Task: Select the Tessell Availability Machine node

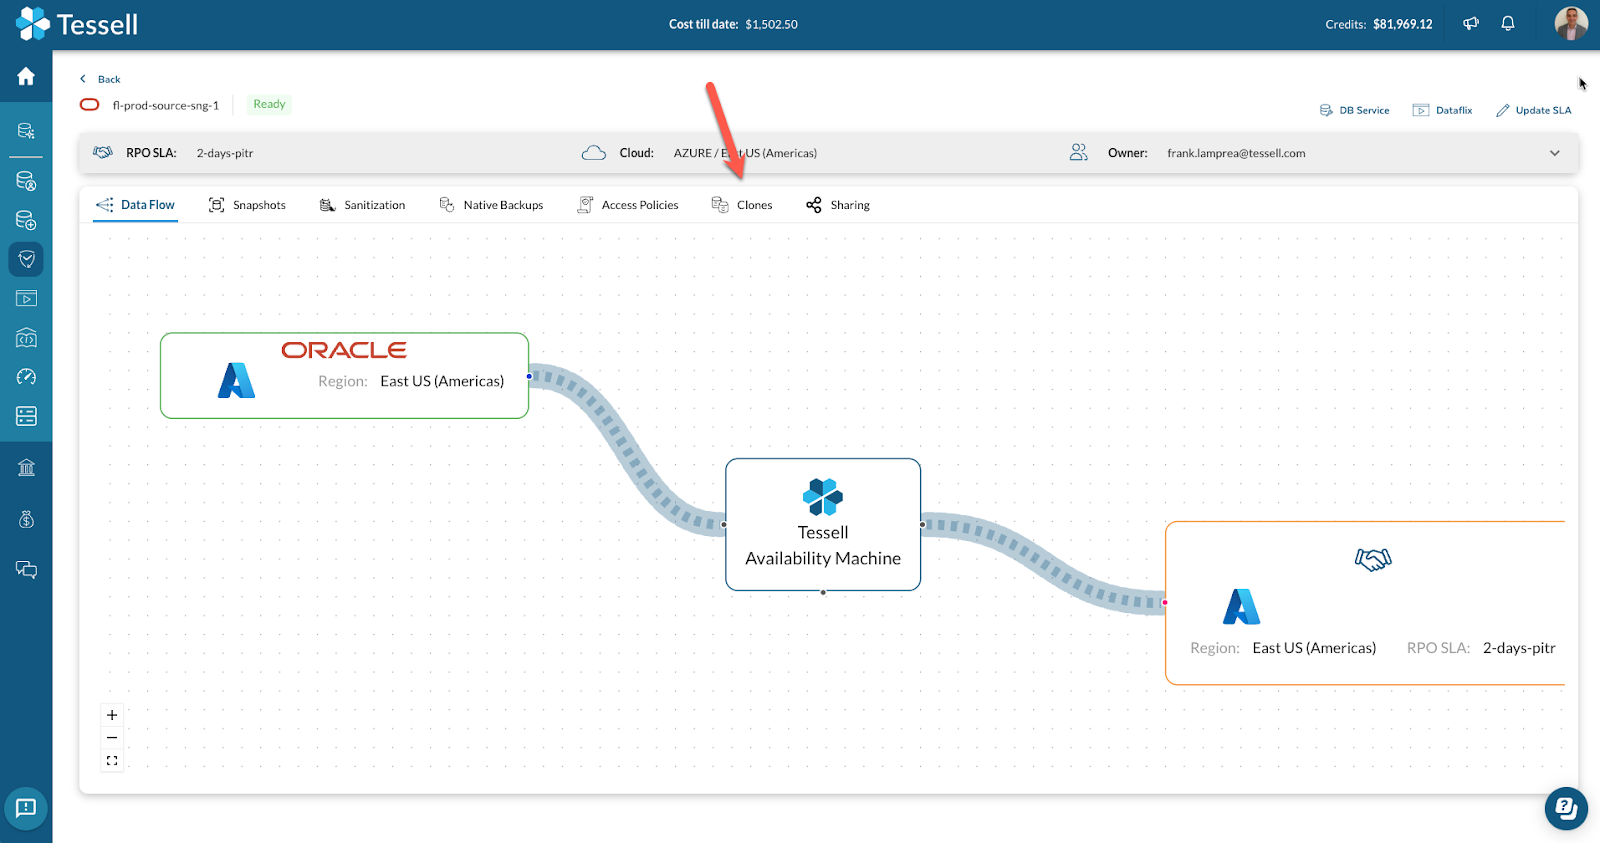Action: (823, 525)
